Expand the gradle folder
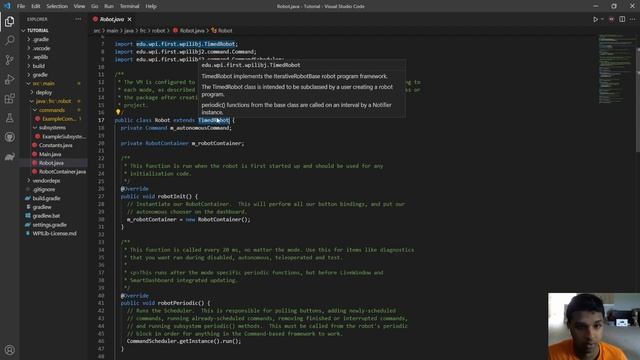The height and width of the screenshot is (360, 640). point(53,75)
